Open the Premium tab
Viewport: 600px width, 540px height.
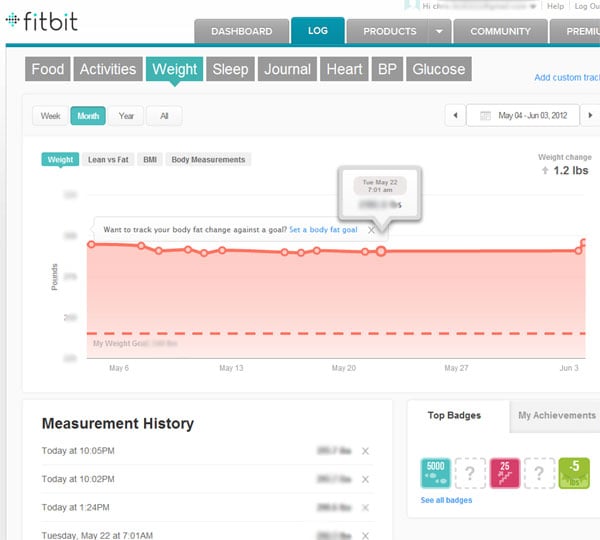click(575, 31)
